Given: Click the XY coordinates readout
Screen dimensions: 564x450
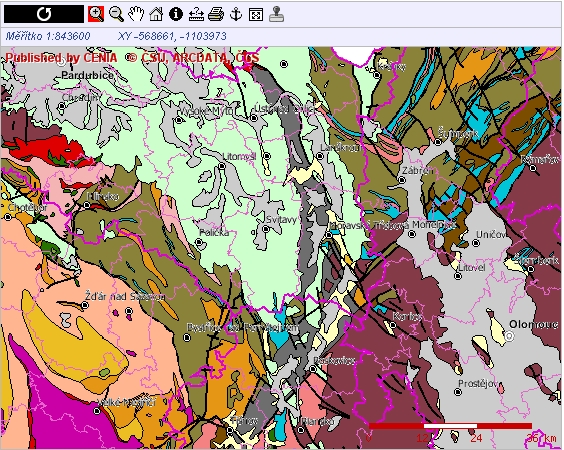Looking at the screenshot, I should (172, 36).
